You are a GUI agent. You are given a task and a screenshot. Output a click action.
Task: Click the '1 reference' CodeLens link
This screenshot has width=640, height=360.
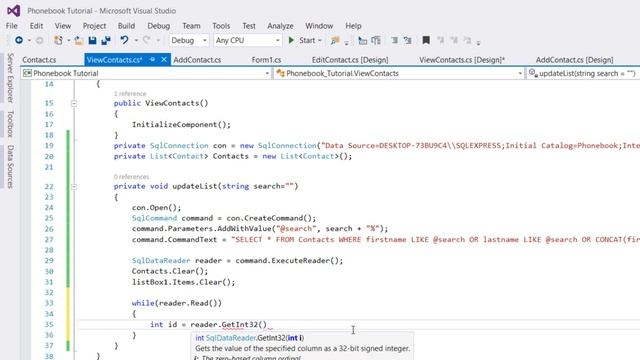[130, 93]
